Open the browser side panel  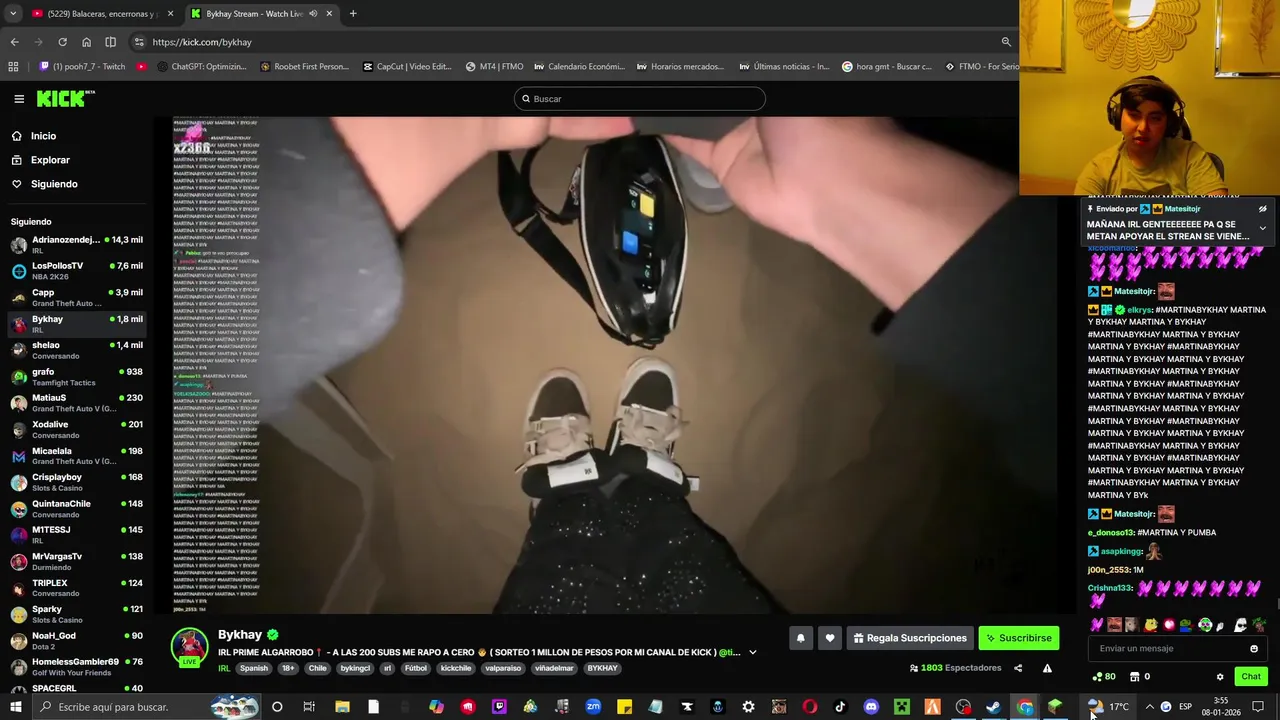(110, 42)
